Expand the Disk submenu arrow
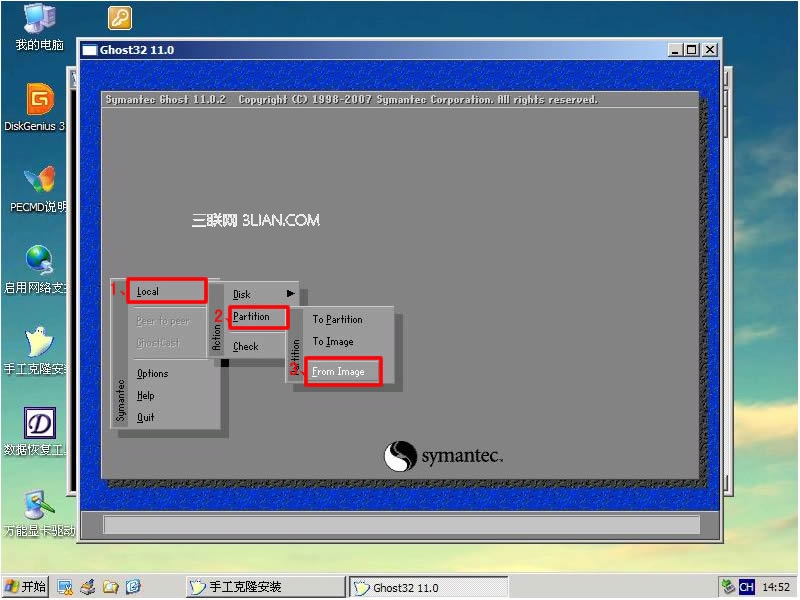Viewport: 800px width, 600px height. [x=290, y=293]
